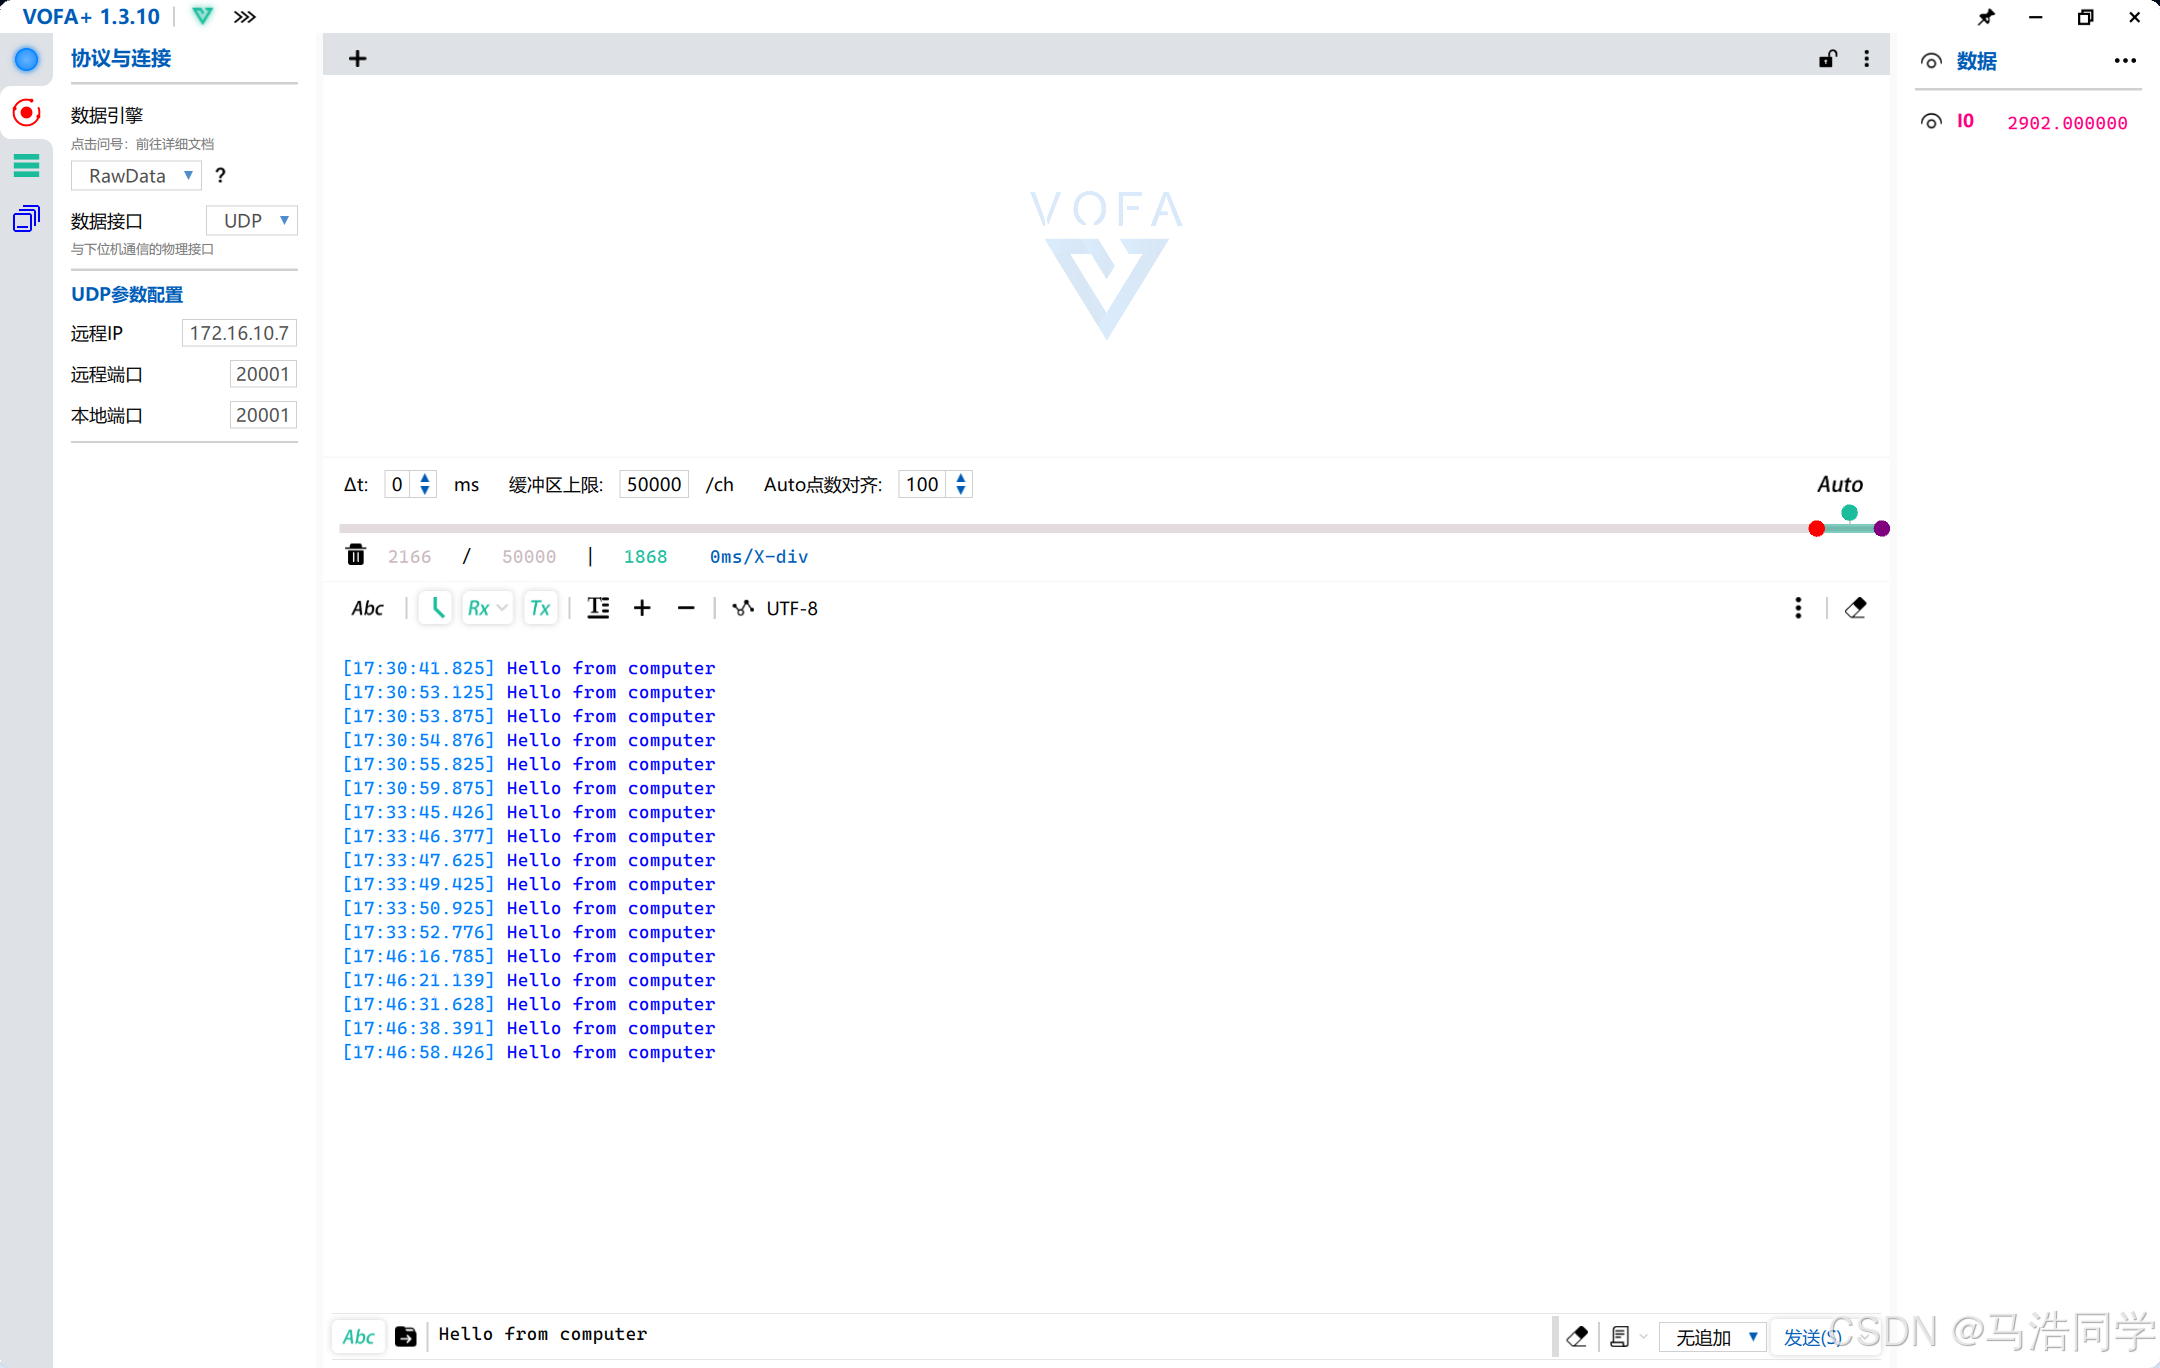Open the RawData engine dropdown
The image size is (2160, 1368).
[x=136, y=176]
